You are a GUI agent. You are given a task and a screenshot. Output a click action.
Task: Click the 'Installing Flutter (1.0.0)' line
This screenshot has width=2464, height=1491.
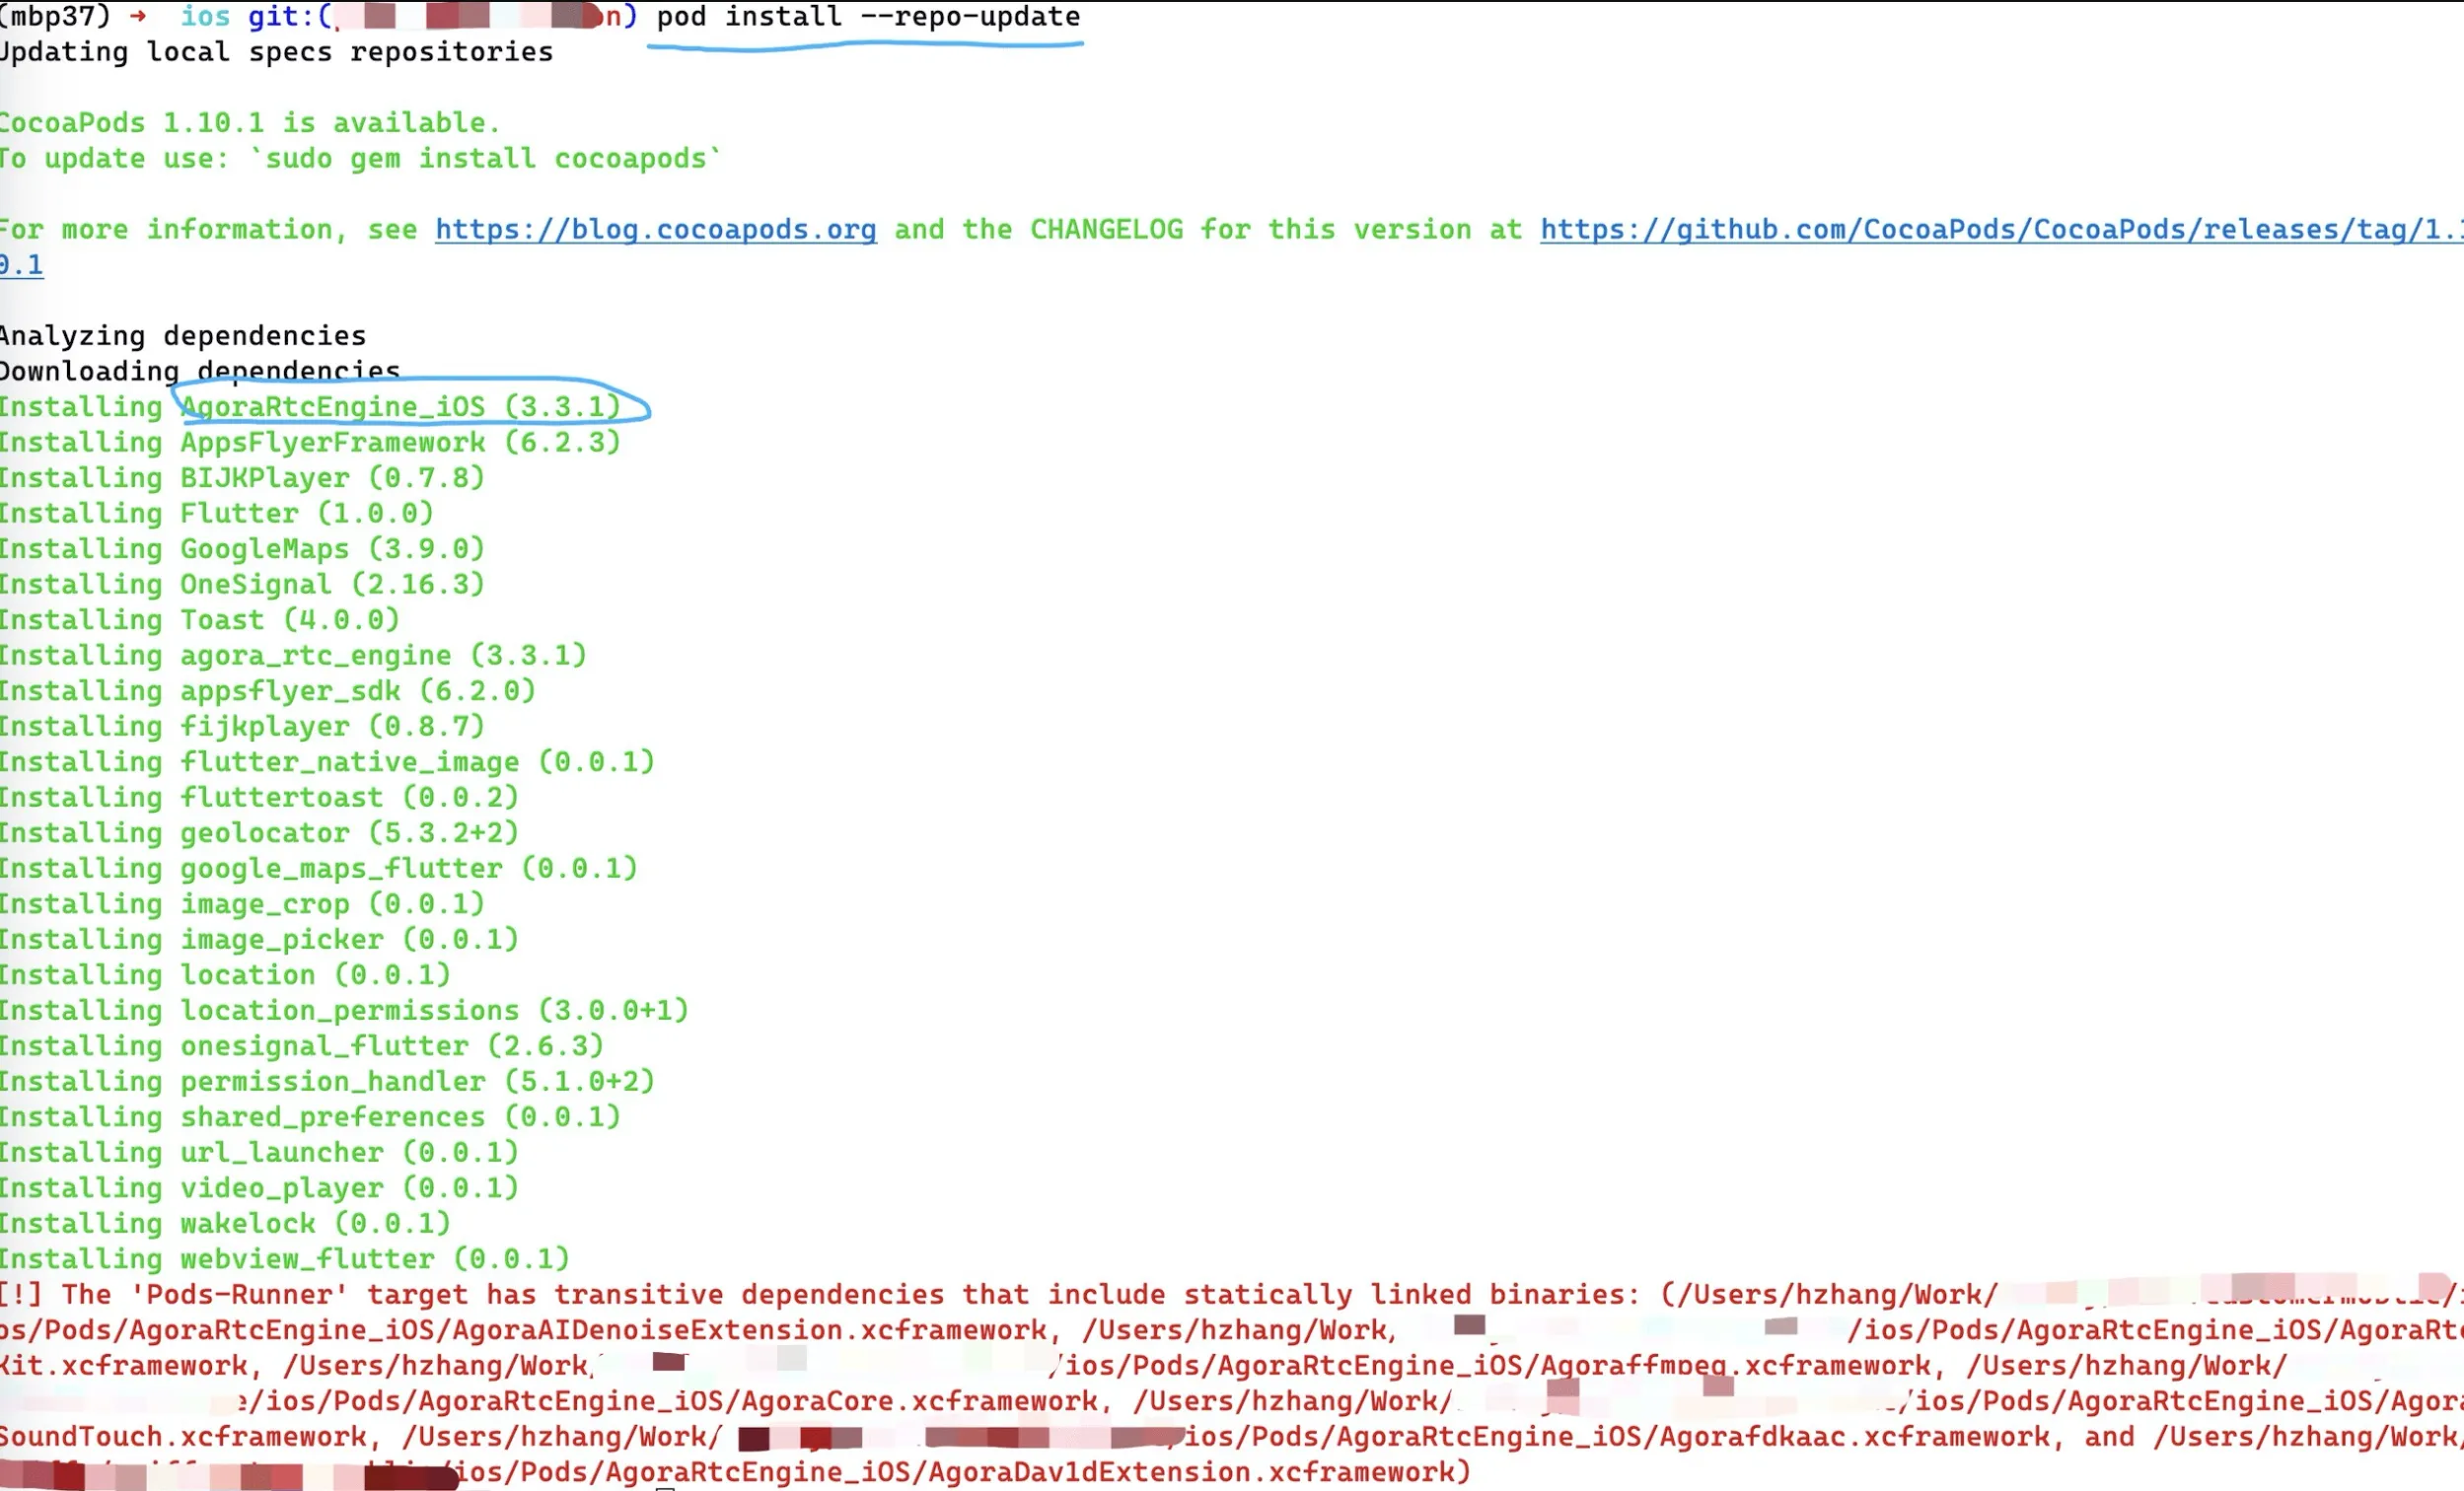click(216, 514)
